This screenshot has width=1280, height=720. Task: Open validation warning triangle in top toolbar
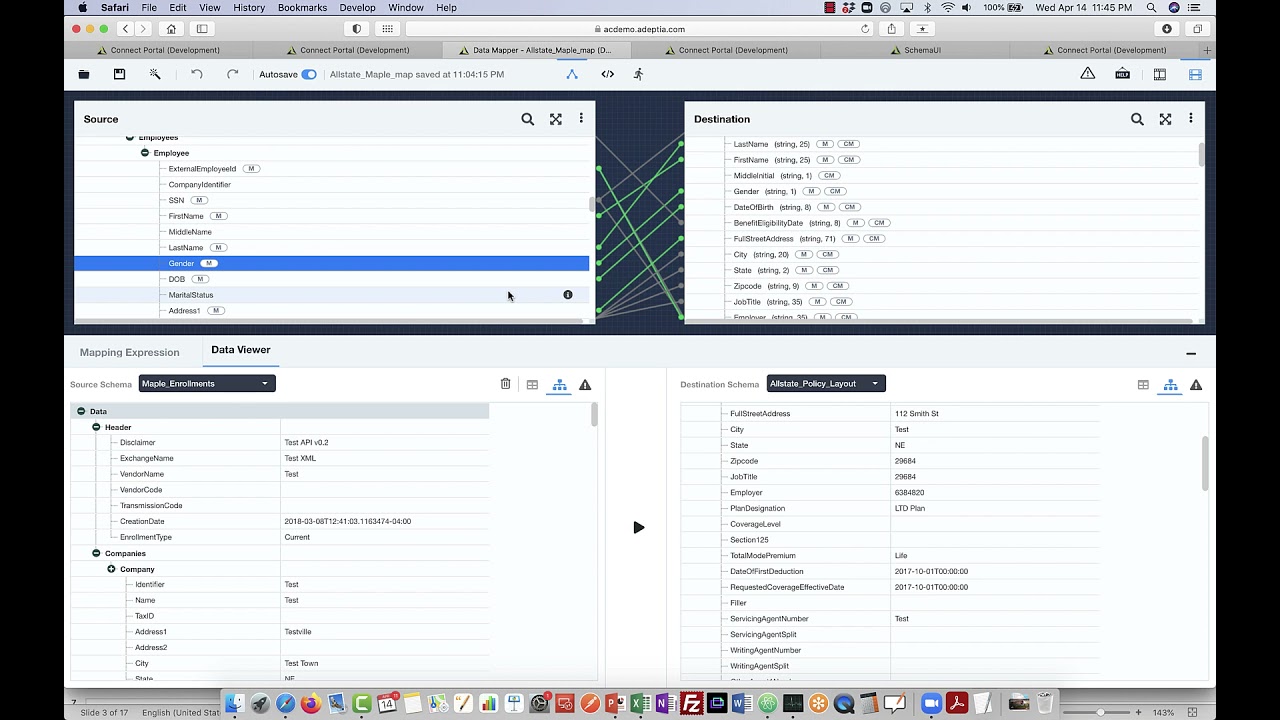click(x=1088, y=74)
